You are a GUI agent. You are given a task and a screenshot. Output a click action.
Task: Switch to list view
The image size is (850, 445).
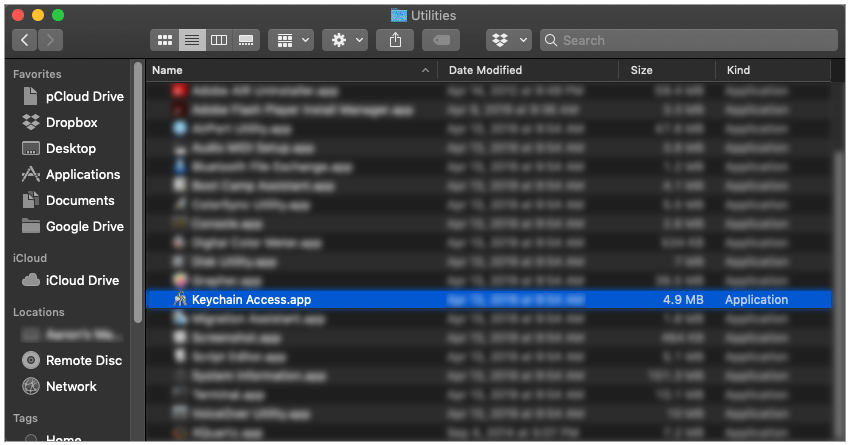pyautogui.click(x=192, y=40)
